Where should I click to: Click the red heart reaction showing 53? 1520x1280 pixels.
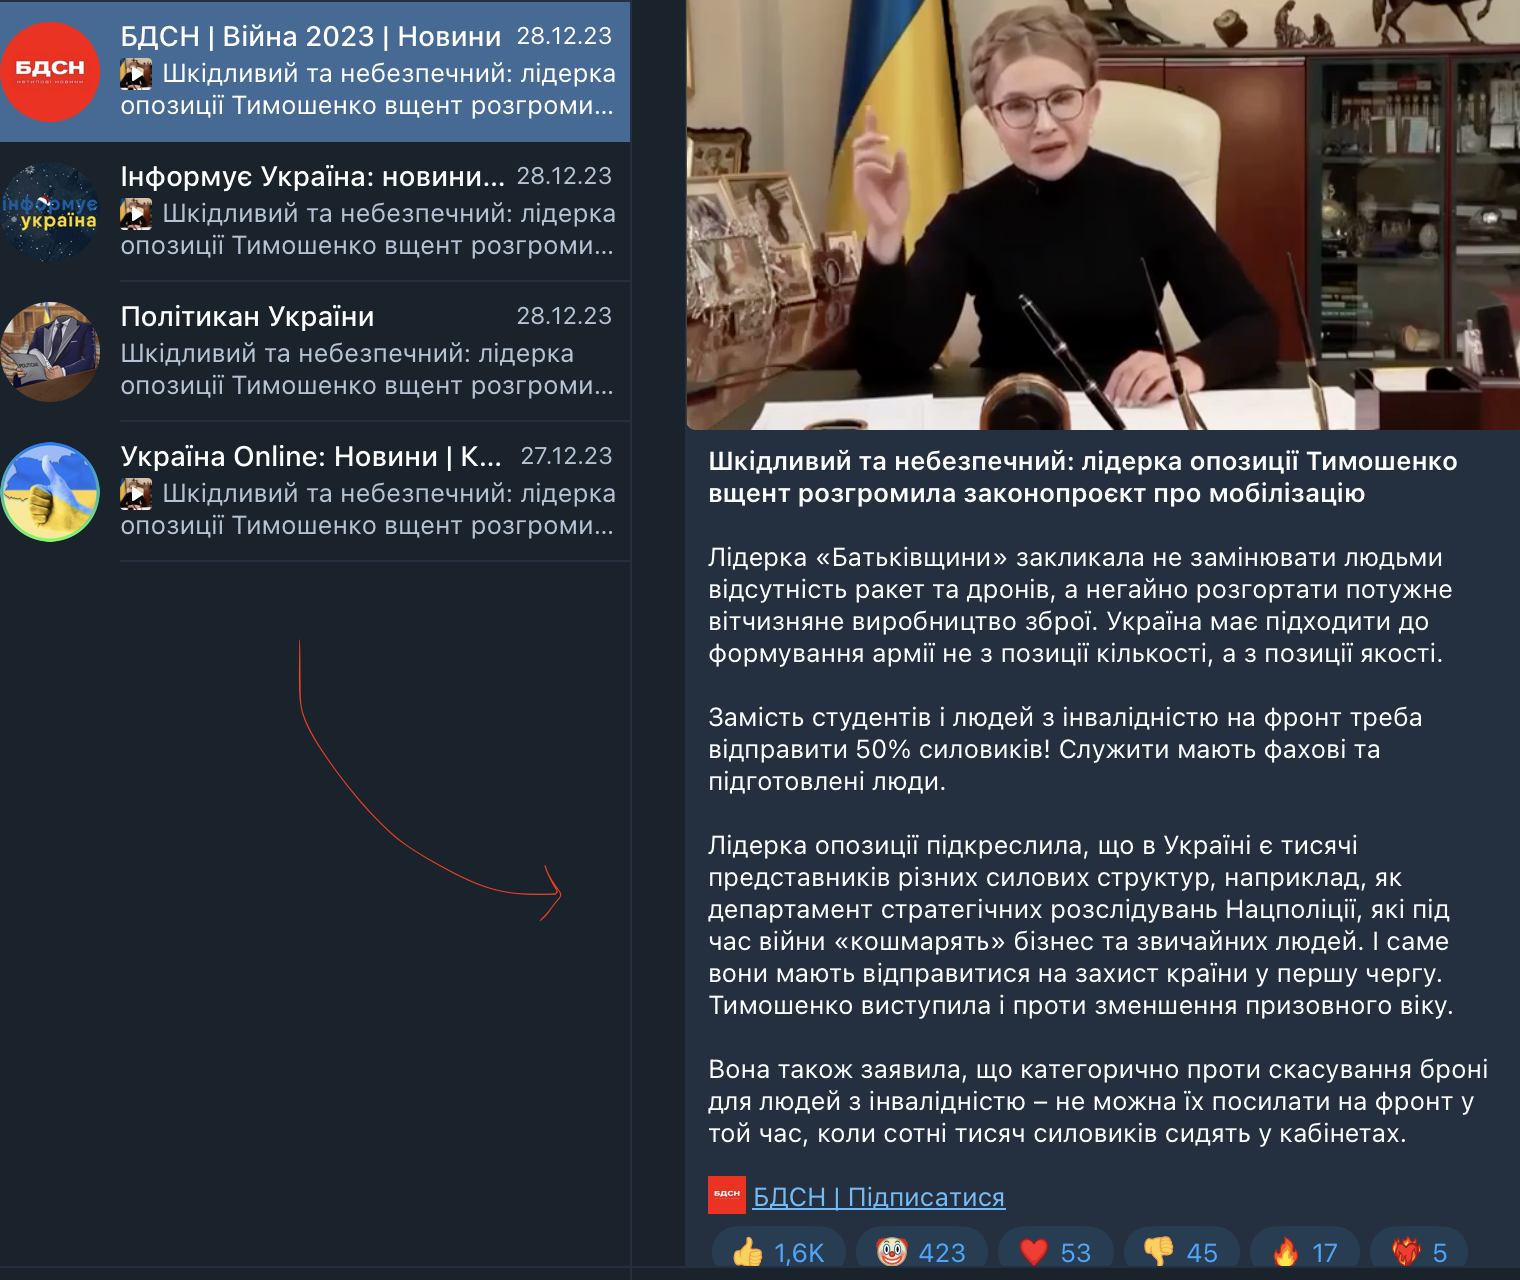point(1055,1252)
